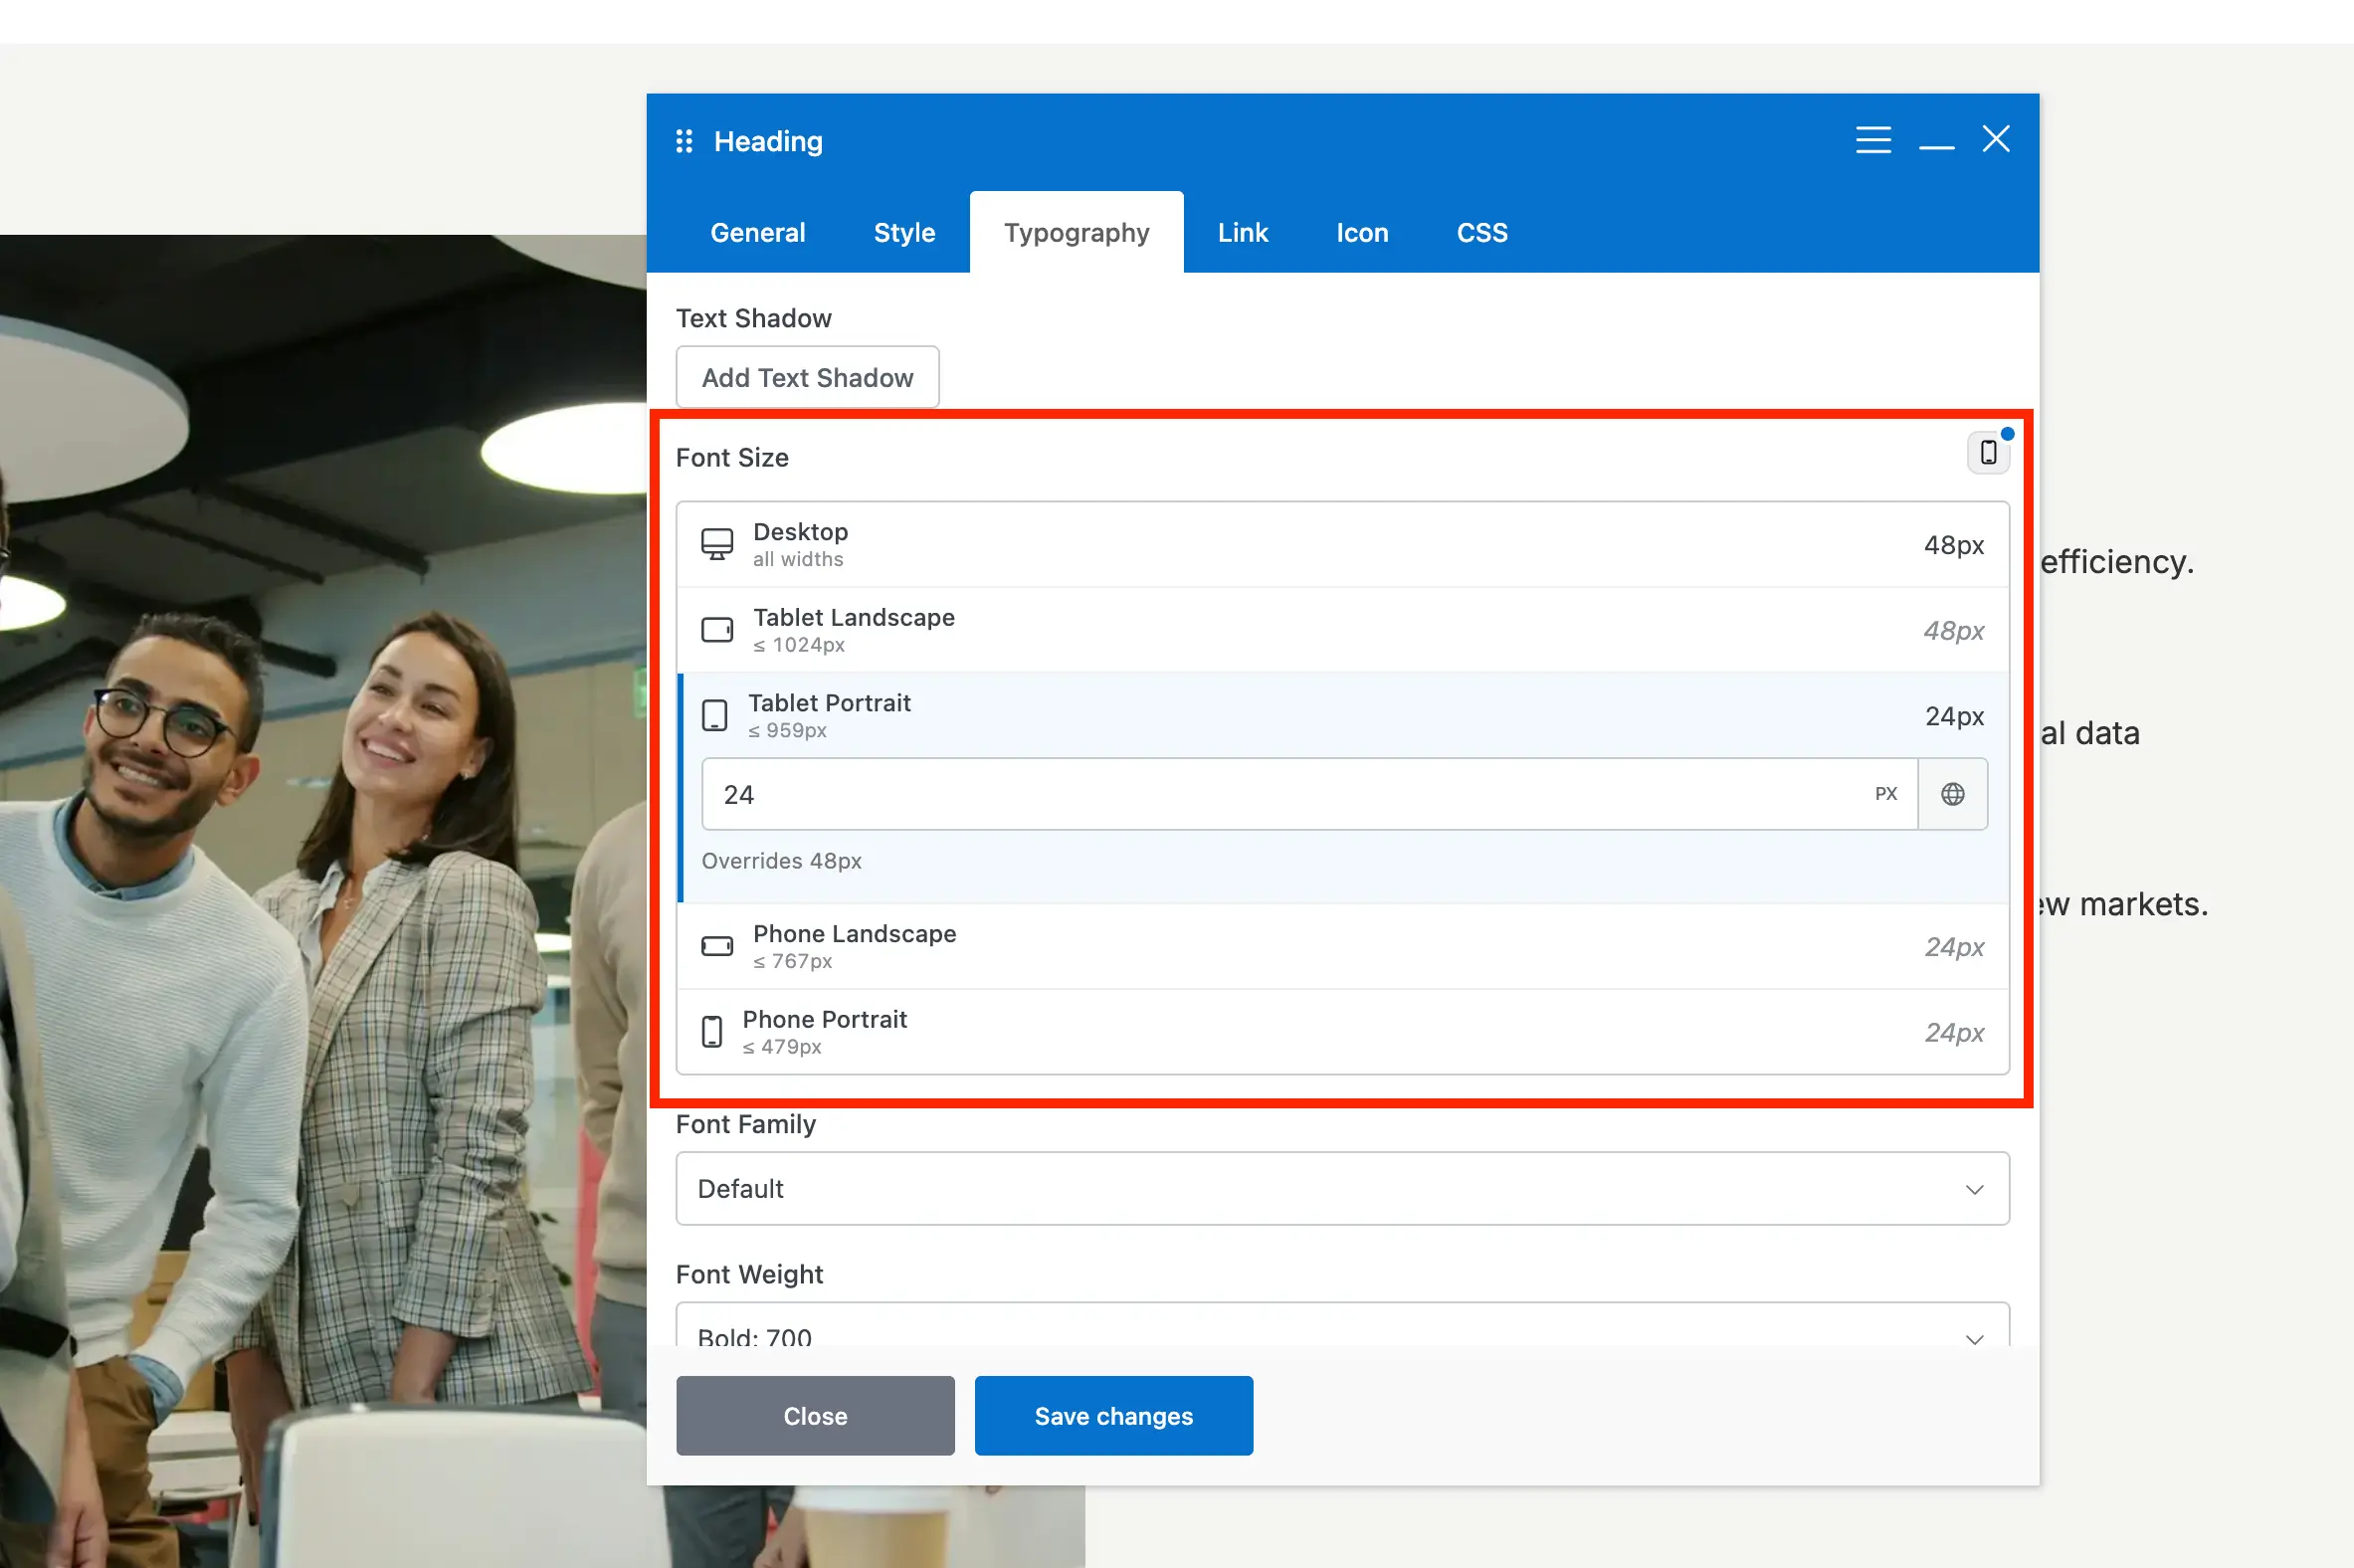Open the Font Weight dropdown

click(1342, 1325)
